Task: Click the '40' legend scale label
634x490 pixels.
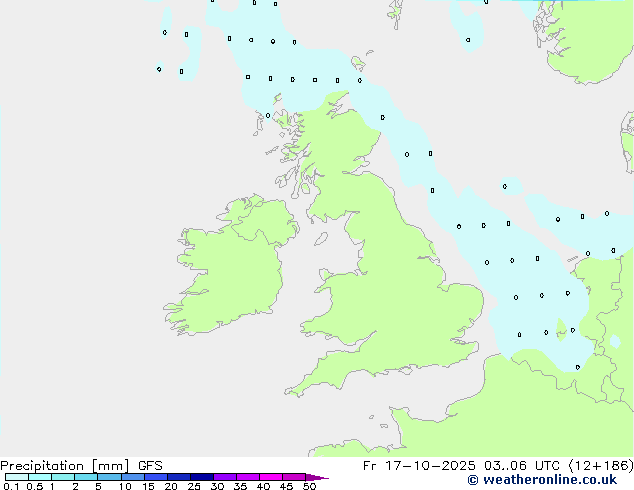Action: pyautogui.click(x=263, y=486)
